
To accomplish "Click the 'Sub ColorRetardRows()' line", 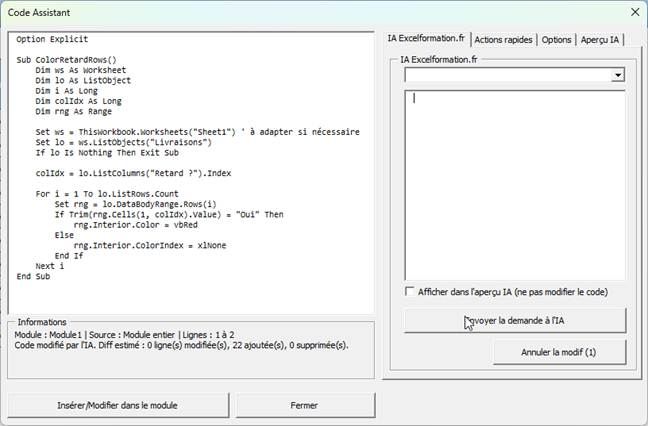I will (x=67, y=60).
